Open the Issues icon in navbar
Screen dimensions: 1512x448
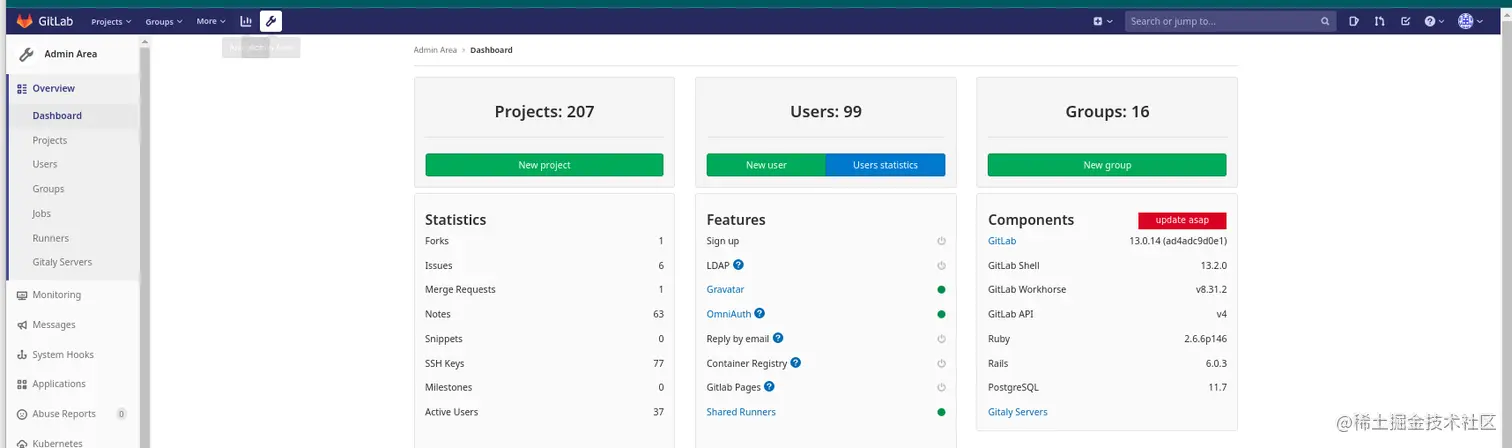coord(1355,21)
